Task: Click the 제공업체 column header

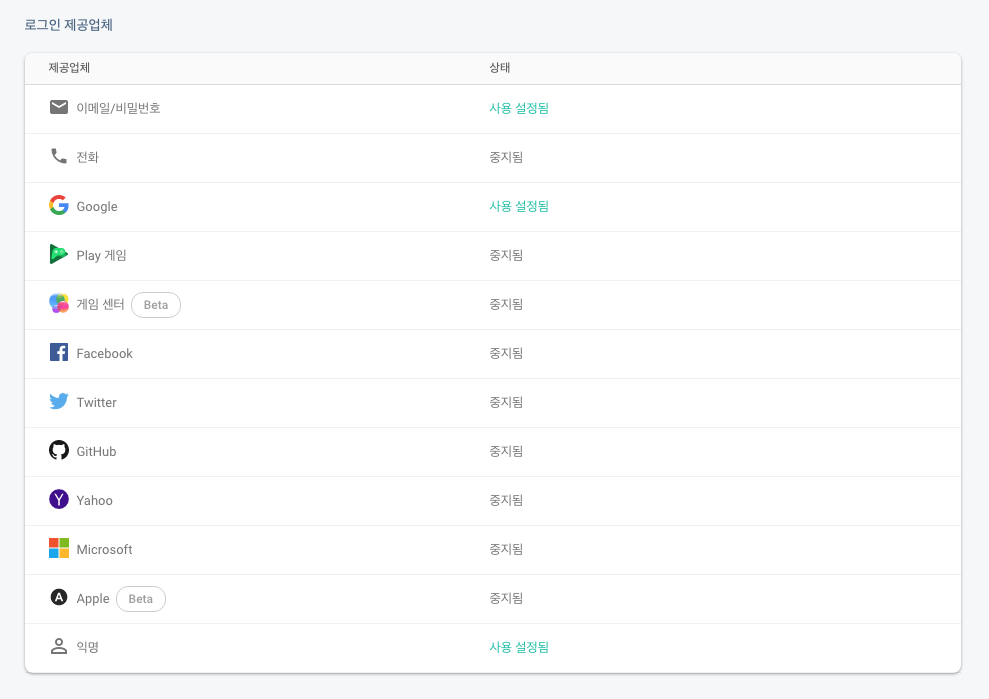Action: (x=69, y=68)
